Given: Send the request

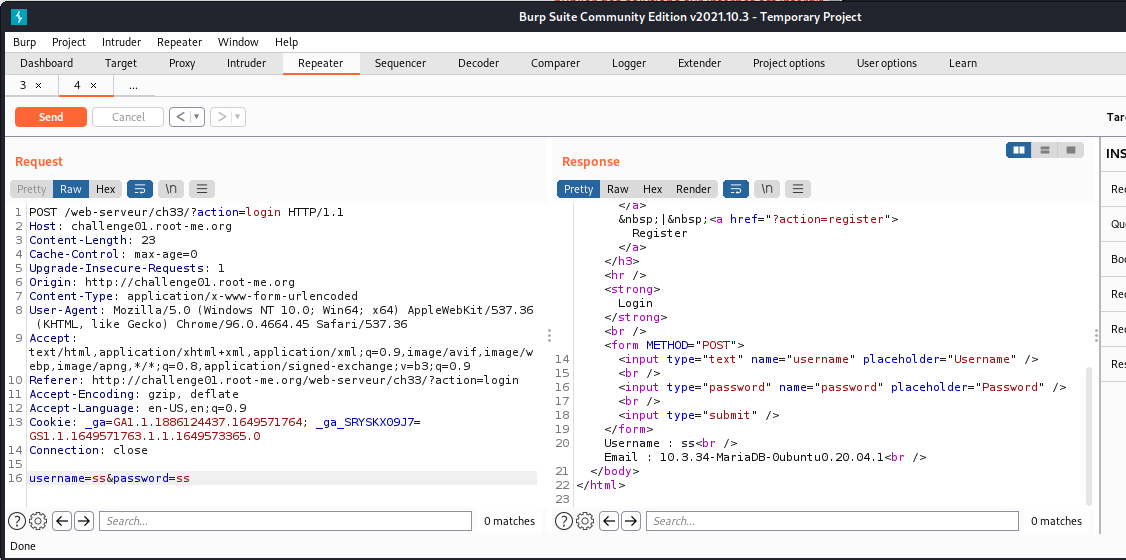Looking at the screenshot, I should (x=51, y=117).
